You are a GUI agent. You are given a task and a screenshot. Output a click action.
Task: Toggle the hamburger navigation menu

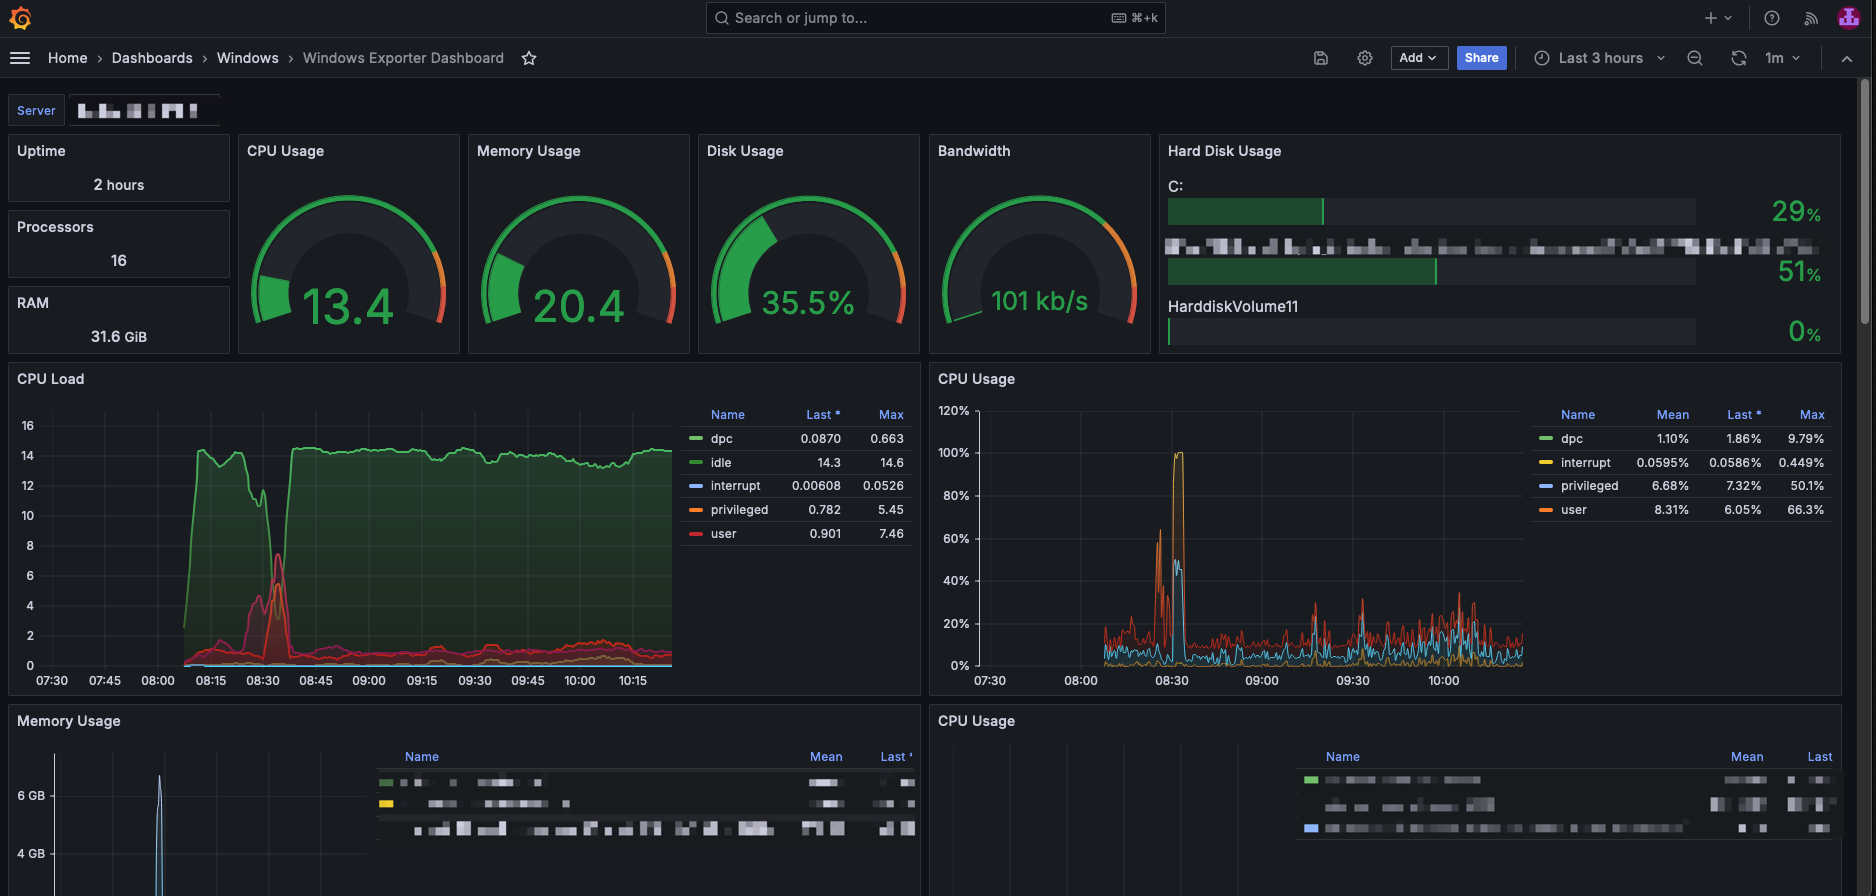tap(20, 58)
